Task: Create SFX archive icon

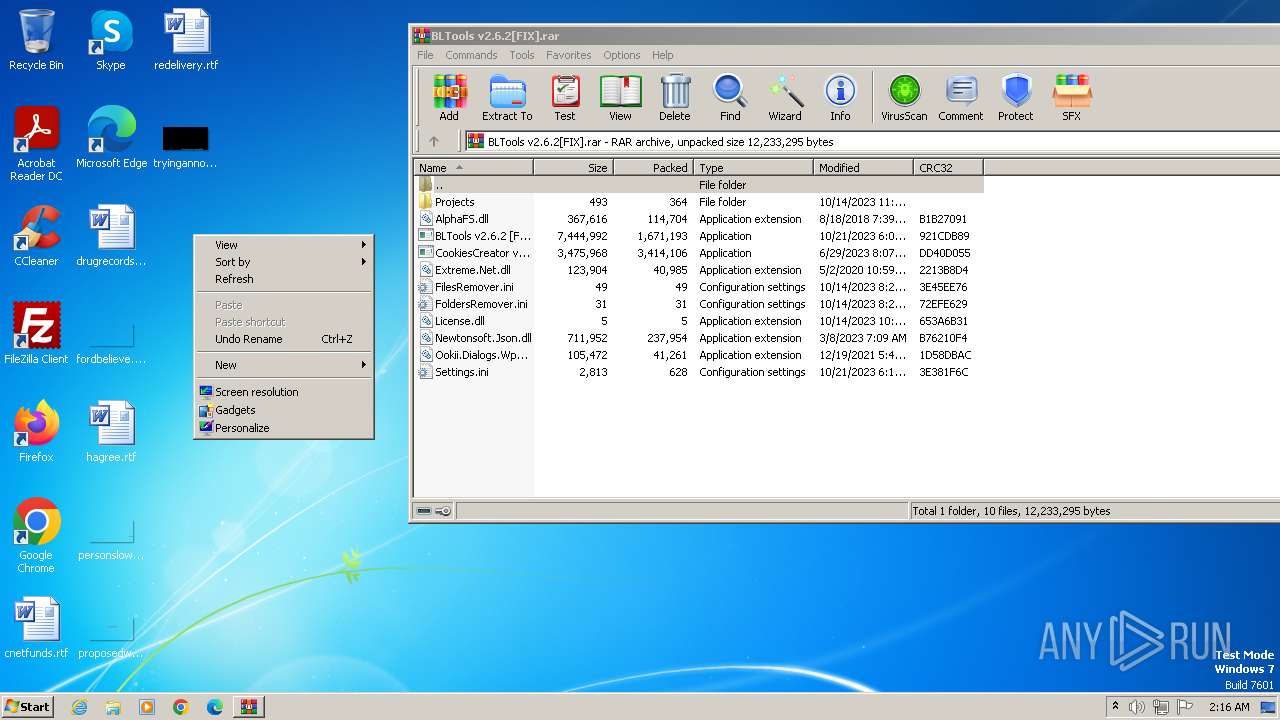Action: pyautogui.click(x=1071, y=98)
